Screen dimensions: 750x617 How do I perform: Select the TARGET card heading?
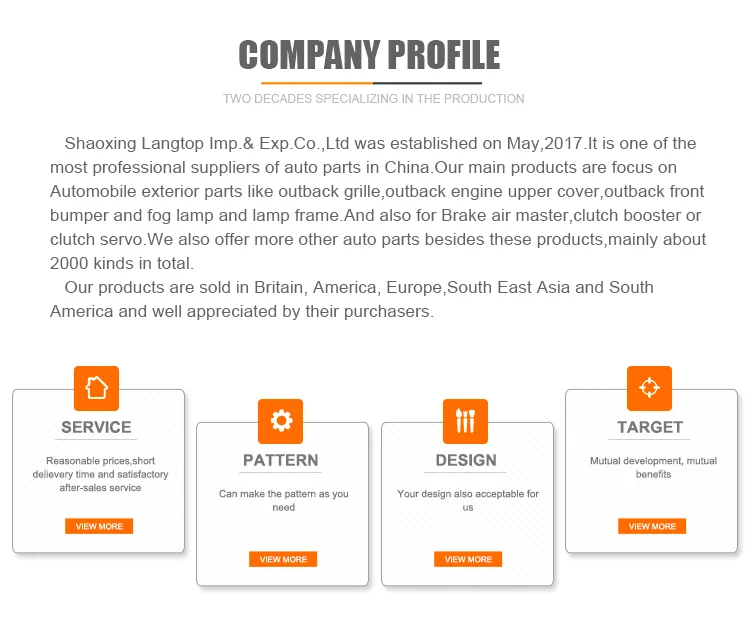(x=650, y=427)
